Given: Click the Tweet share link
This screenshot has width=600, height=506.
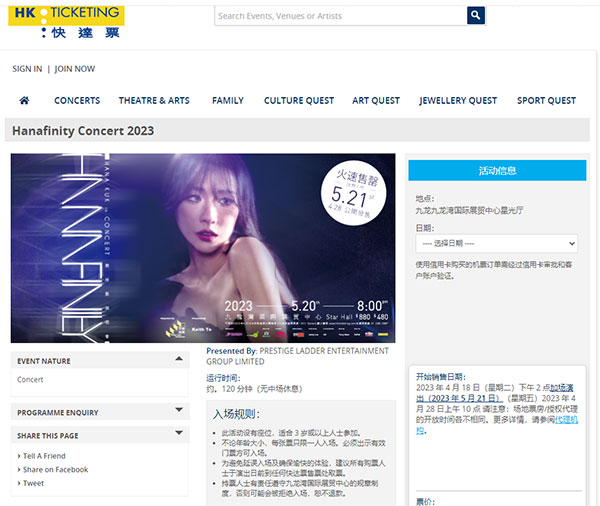Looking at the screenshot, I should [33, 483].
